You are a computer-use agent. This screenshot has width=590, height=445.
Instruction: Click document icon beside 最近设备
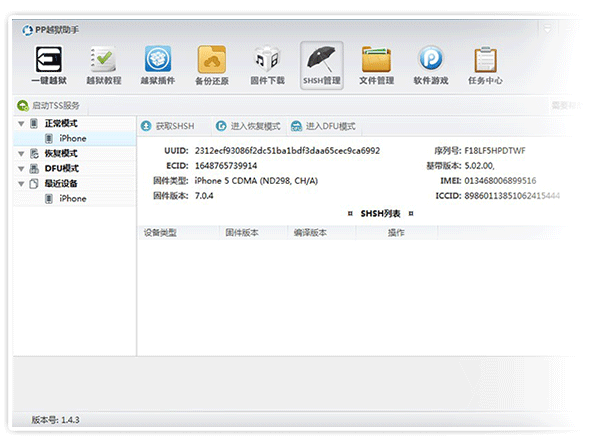(x=34, y=184)
